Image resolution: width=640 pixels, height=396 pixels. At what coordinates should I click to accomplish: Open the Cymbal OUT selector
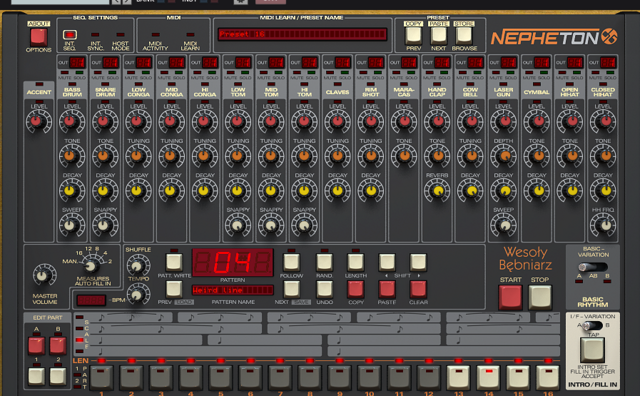[x=542, y=62]
